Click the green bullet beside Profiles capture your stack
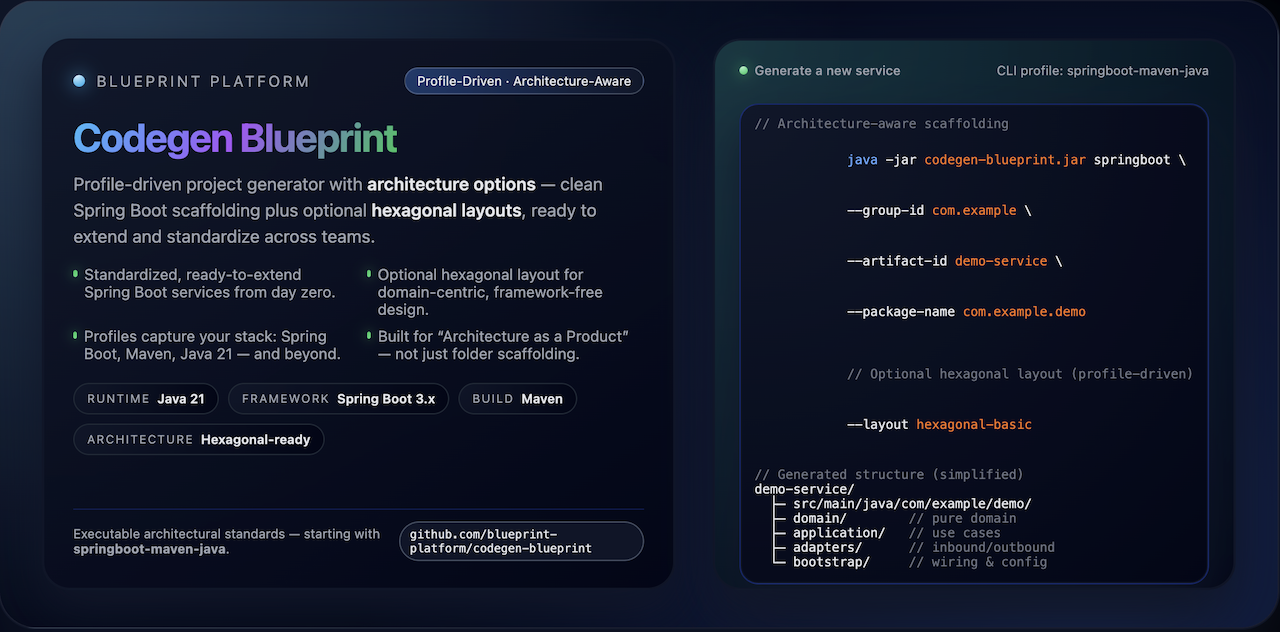 pyautogui.click(x=75, y=333)
